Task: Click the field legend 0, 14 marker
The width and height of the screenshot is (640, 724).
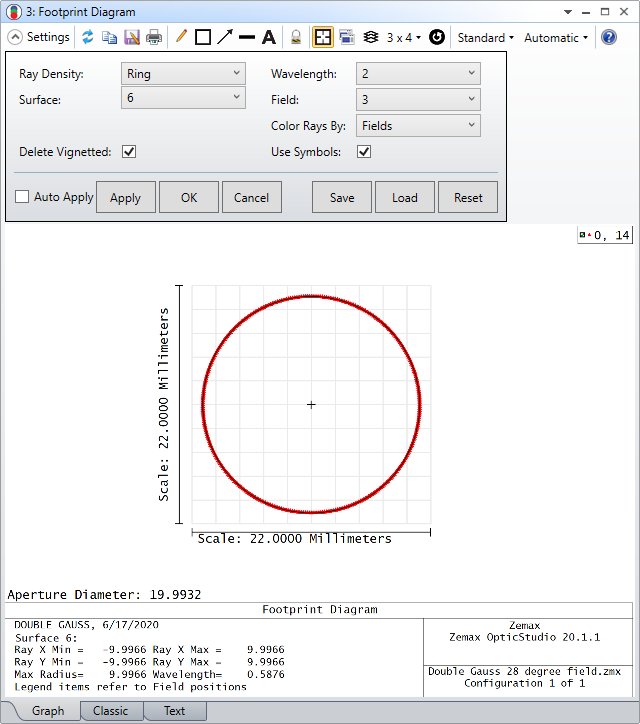Action: [604, 235]
